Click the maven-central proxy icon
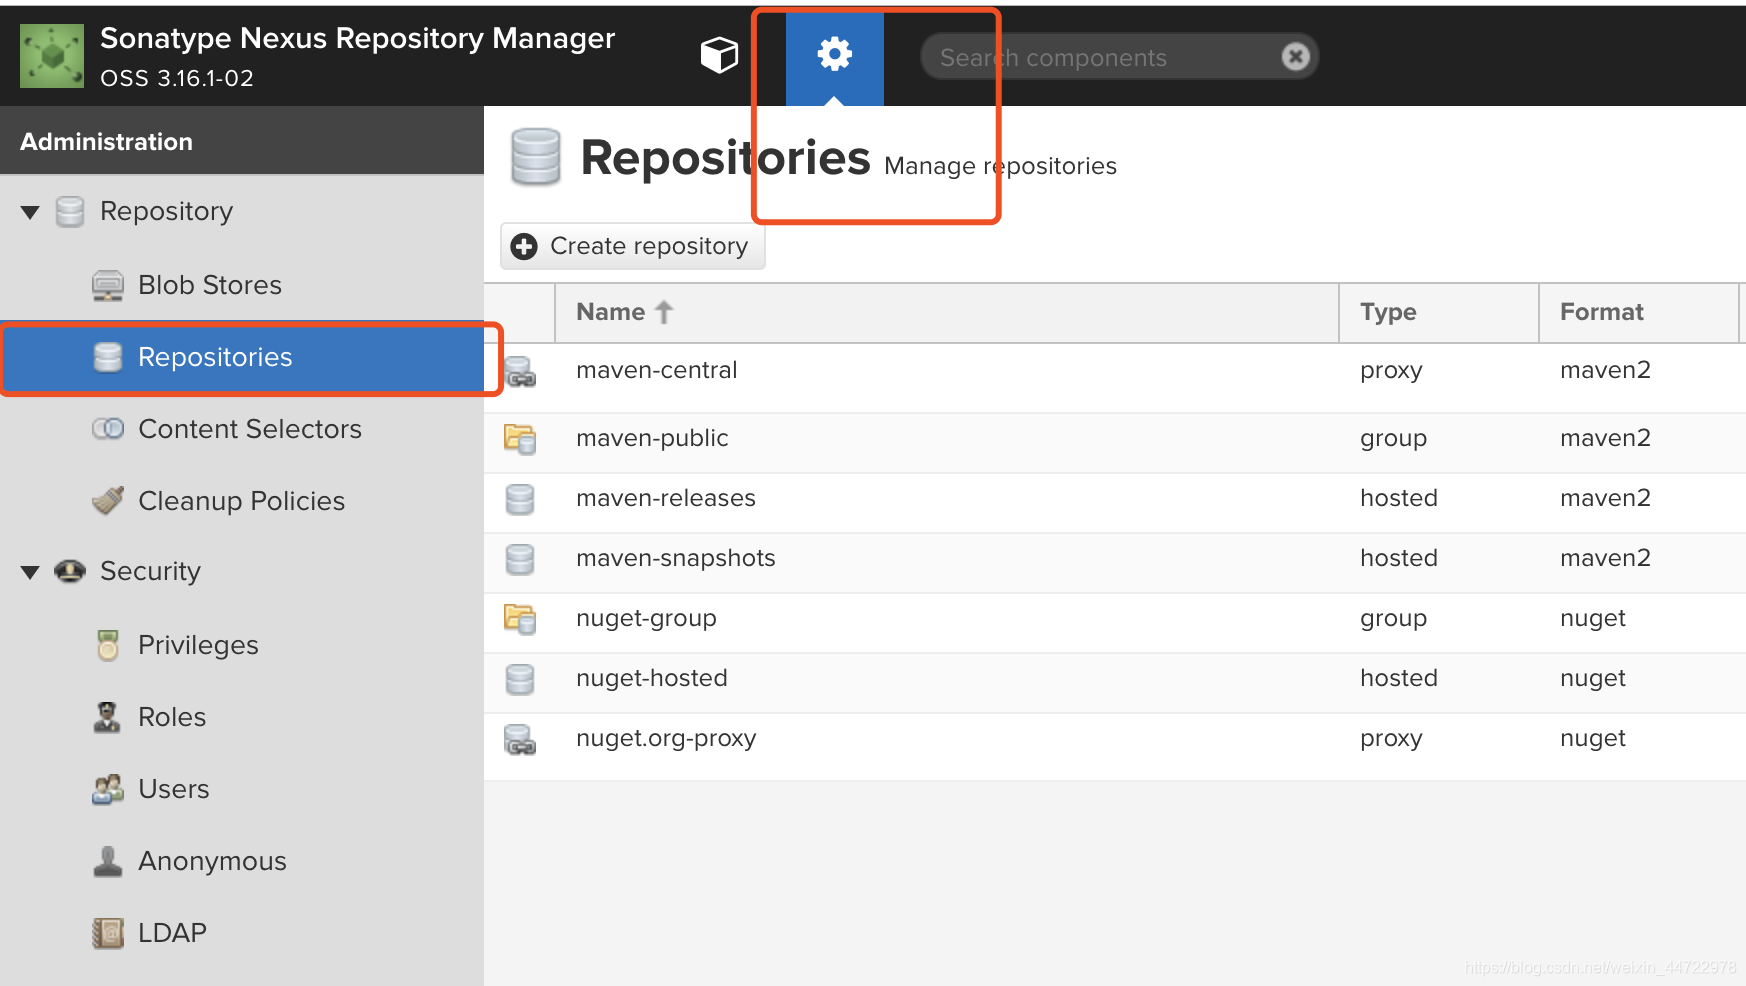Viewport: 1746px width, 986px height. coord(520,372)
